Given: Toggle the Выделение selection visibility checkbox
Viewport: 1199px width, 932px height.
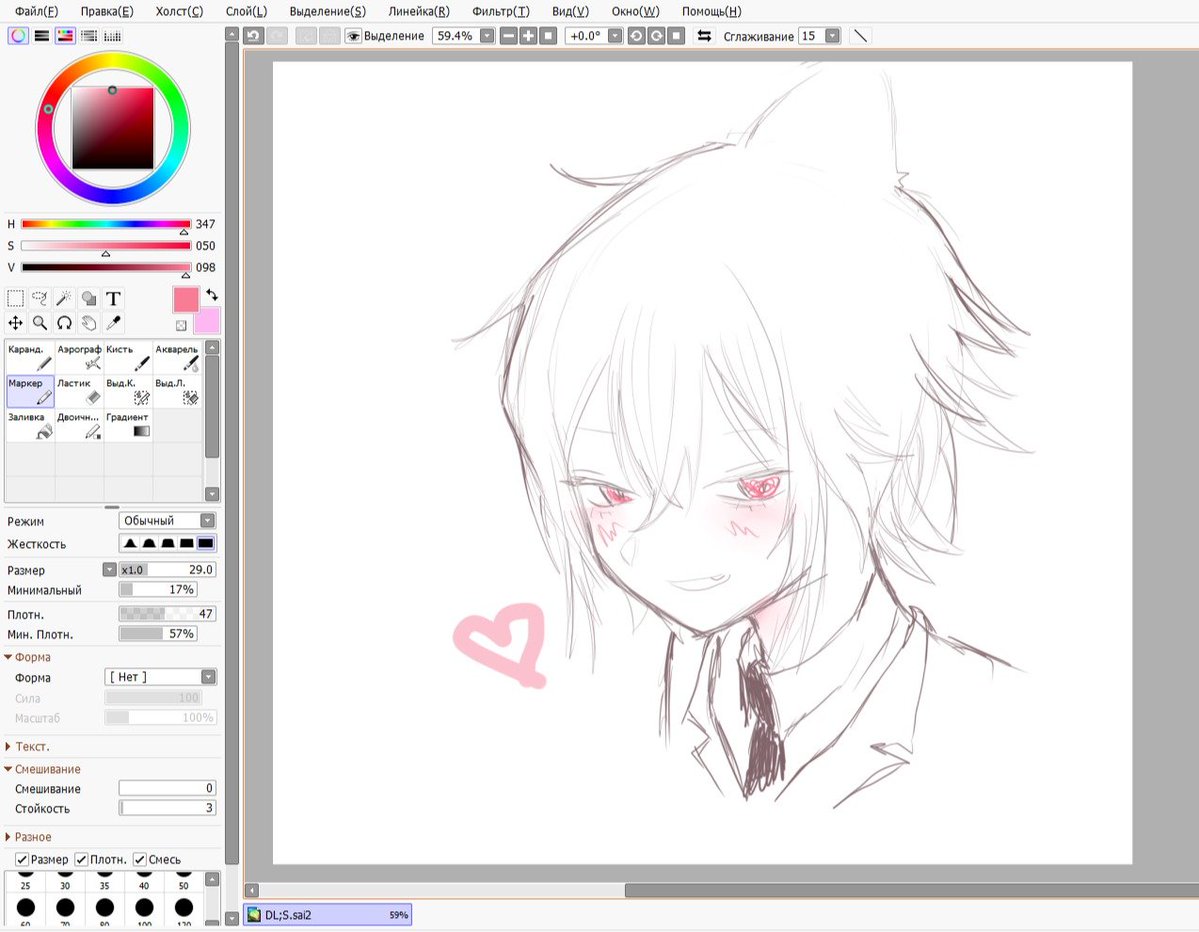Looking at the screenshot, I should tap(353, 36).
